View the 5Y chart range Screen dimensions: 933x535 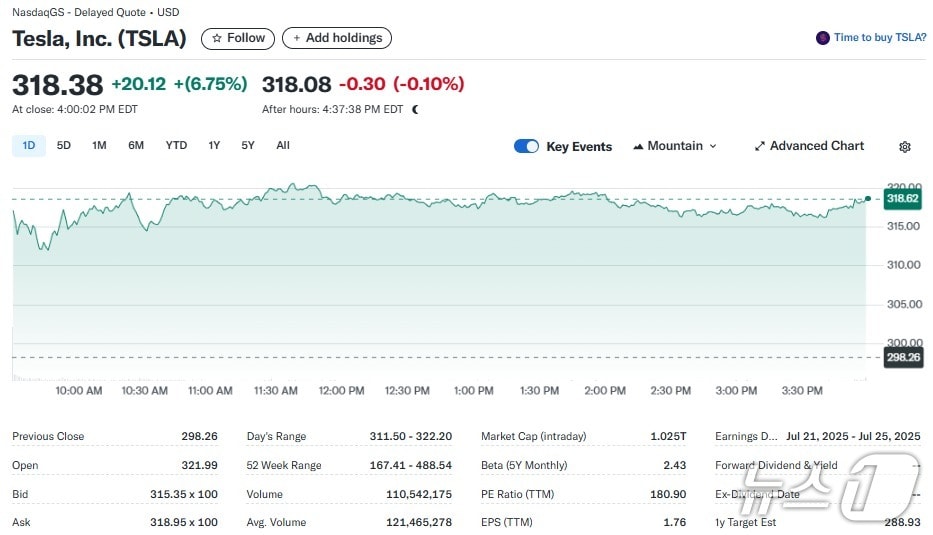click(248, 146)
